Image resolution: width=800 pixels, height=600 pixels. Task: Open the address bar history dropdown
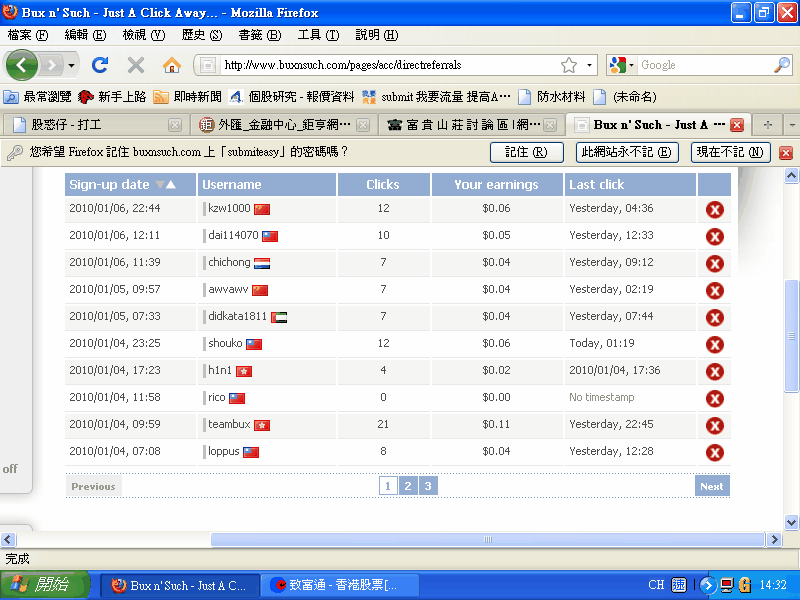(589, 65)
